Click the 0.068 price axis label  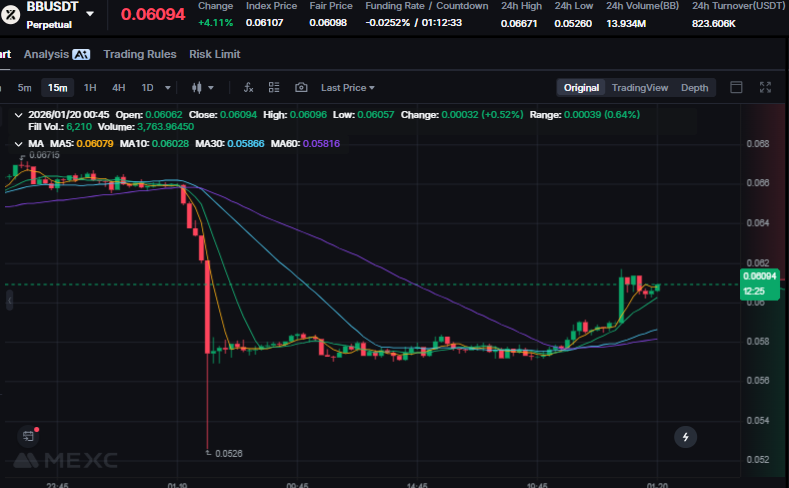[x=758, y=144]
